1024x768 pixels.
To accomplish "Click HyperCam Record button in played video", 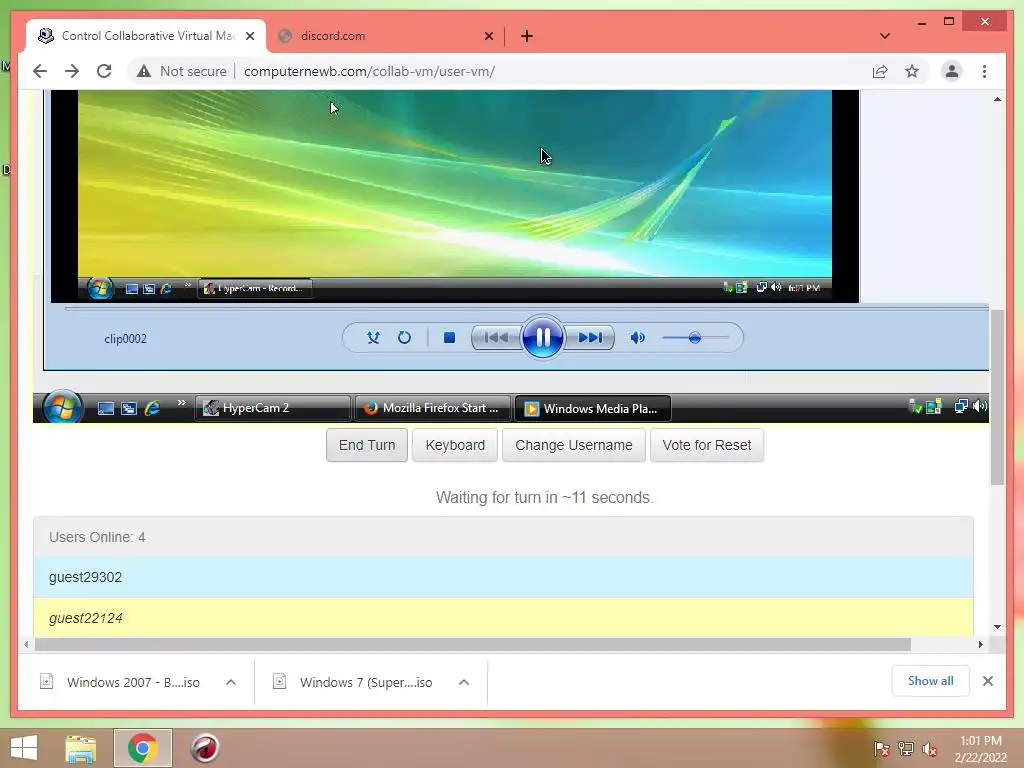I will [x=255, y=288].
